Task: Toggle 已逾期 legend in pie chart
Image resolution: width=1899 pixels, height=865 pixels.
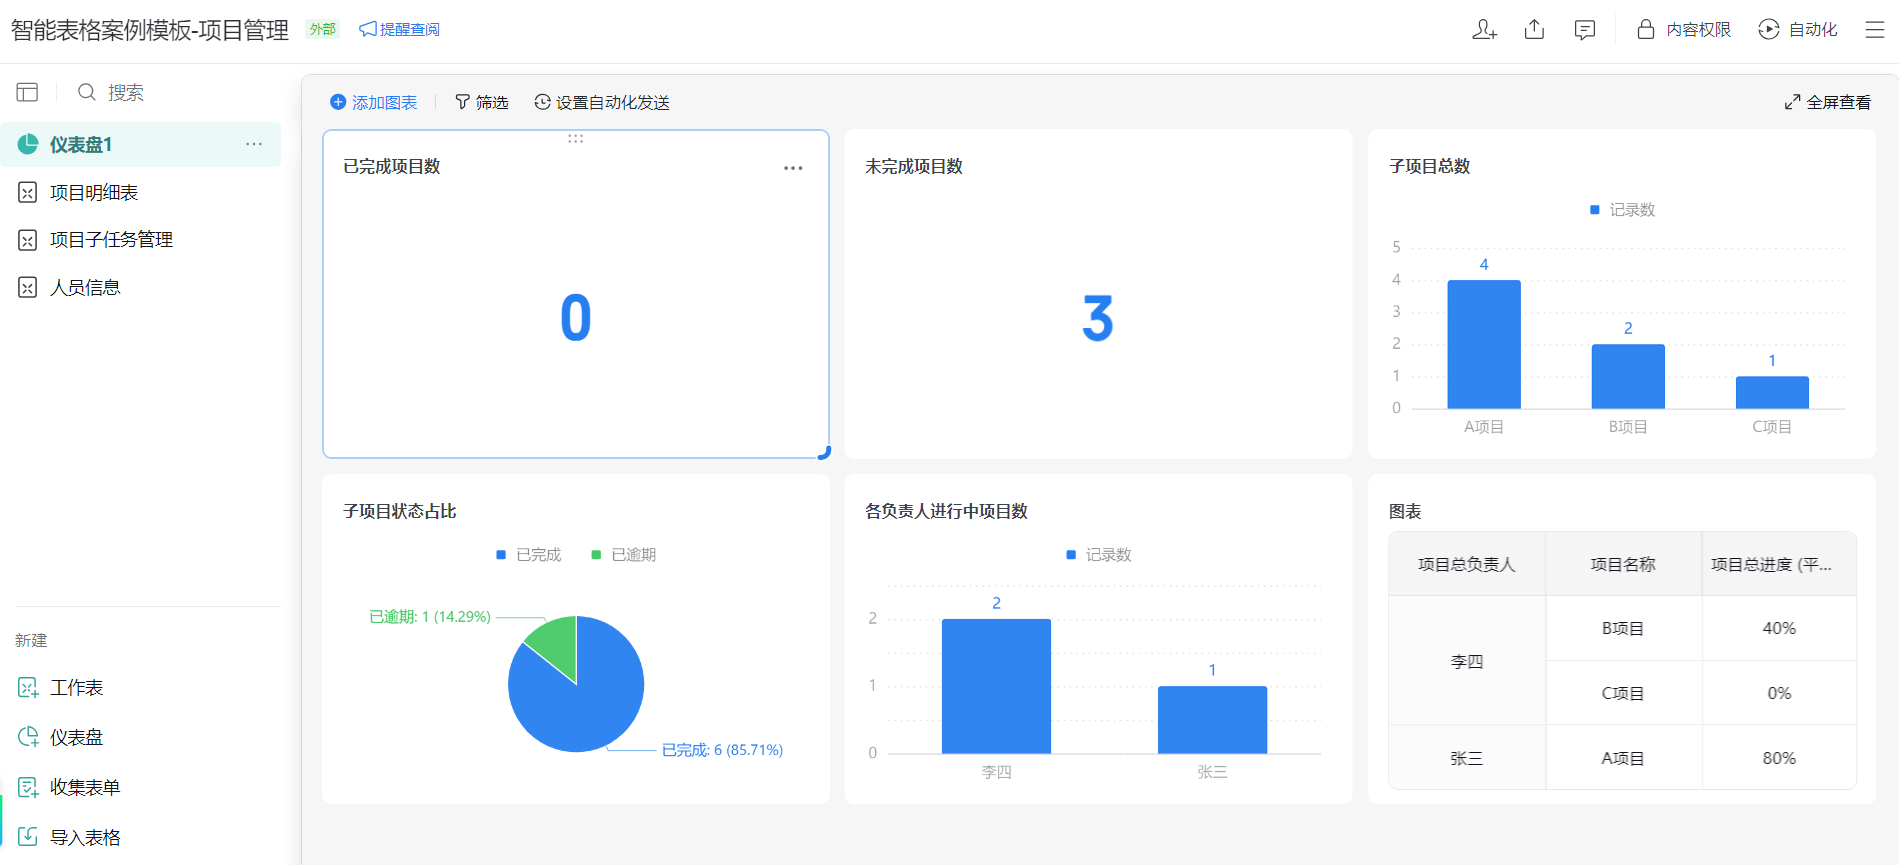Action: coord(624,555)
